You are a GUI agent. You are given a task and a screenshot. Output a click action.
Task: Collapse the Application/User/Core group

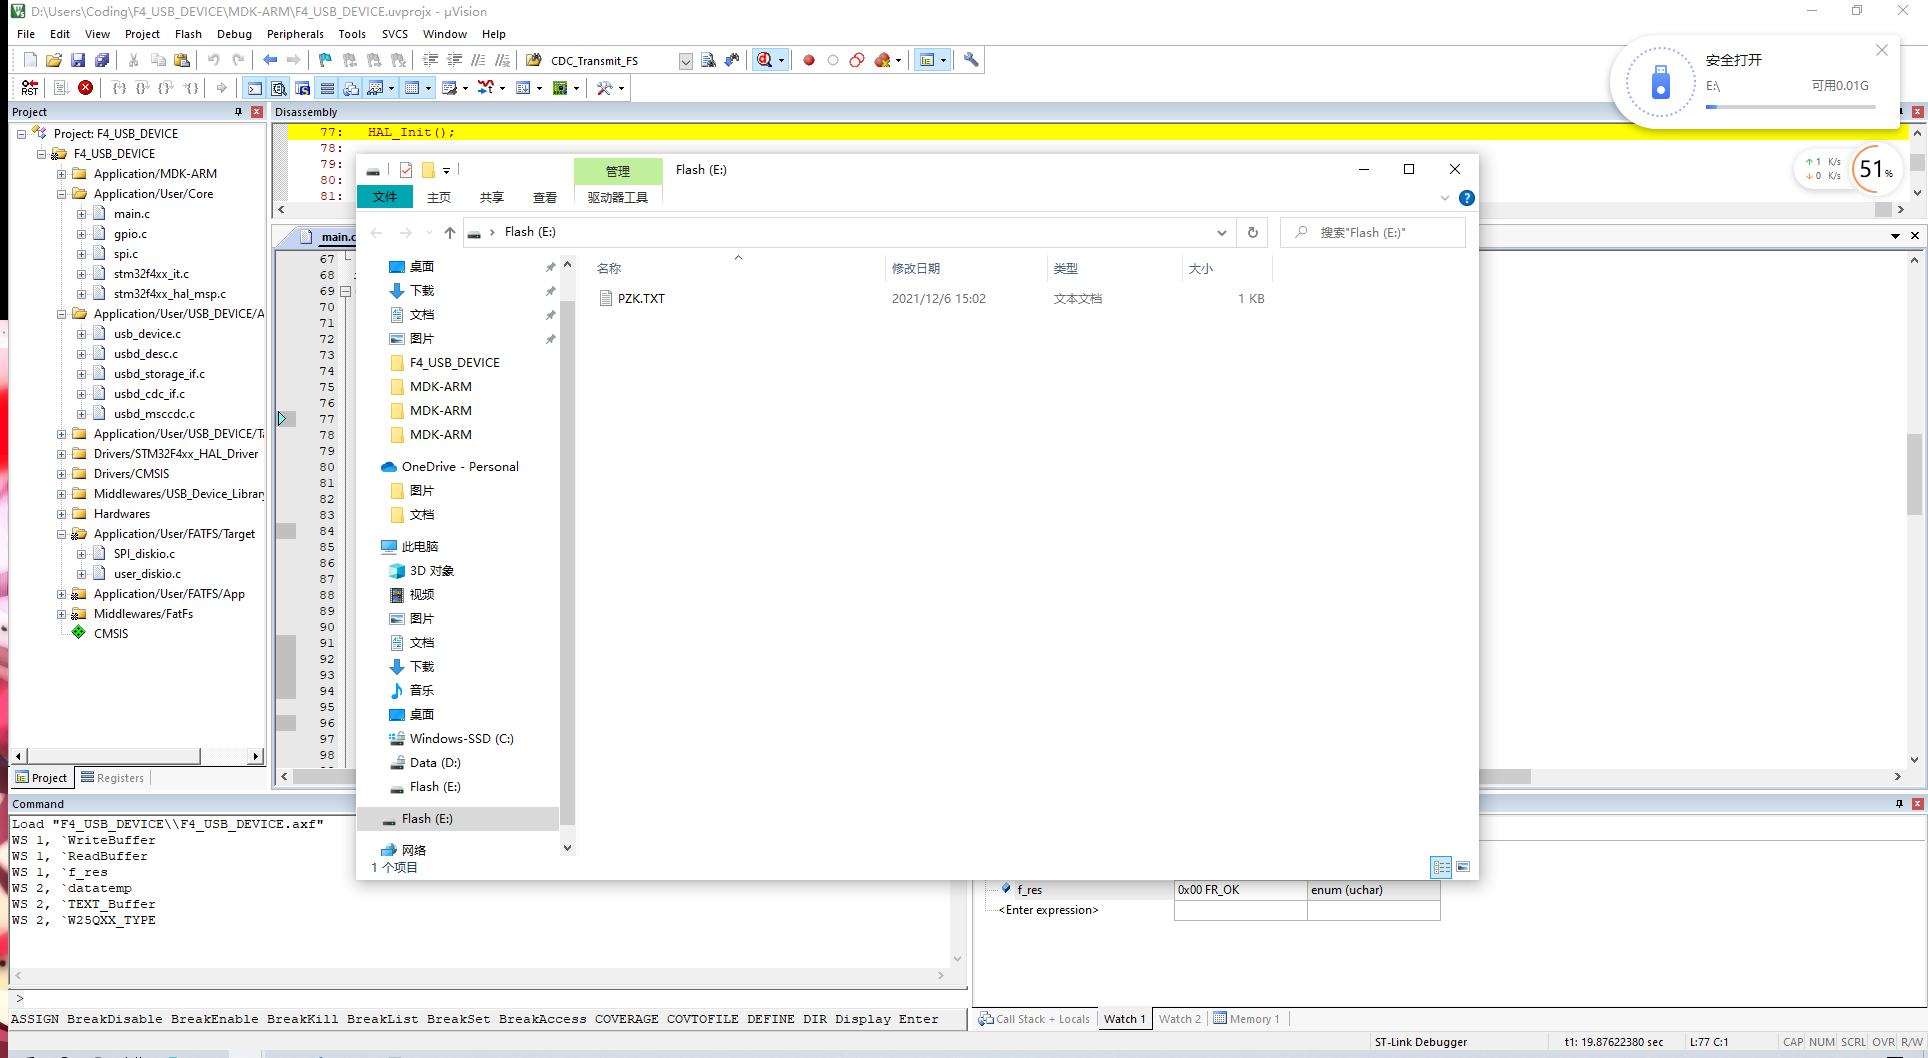coord(62,193)
